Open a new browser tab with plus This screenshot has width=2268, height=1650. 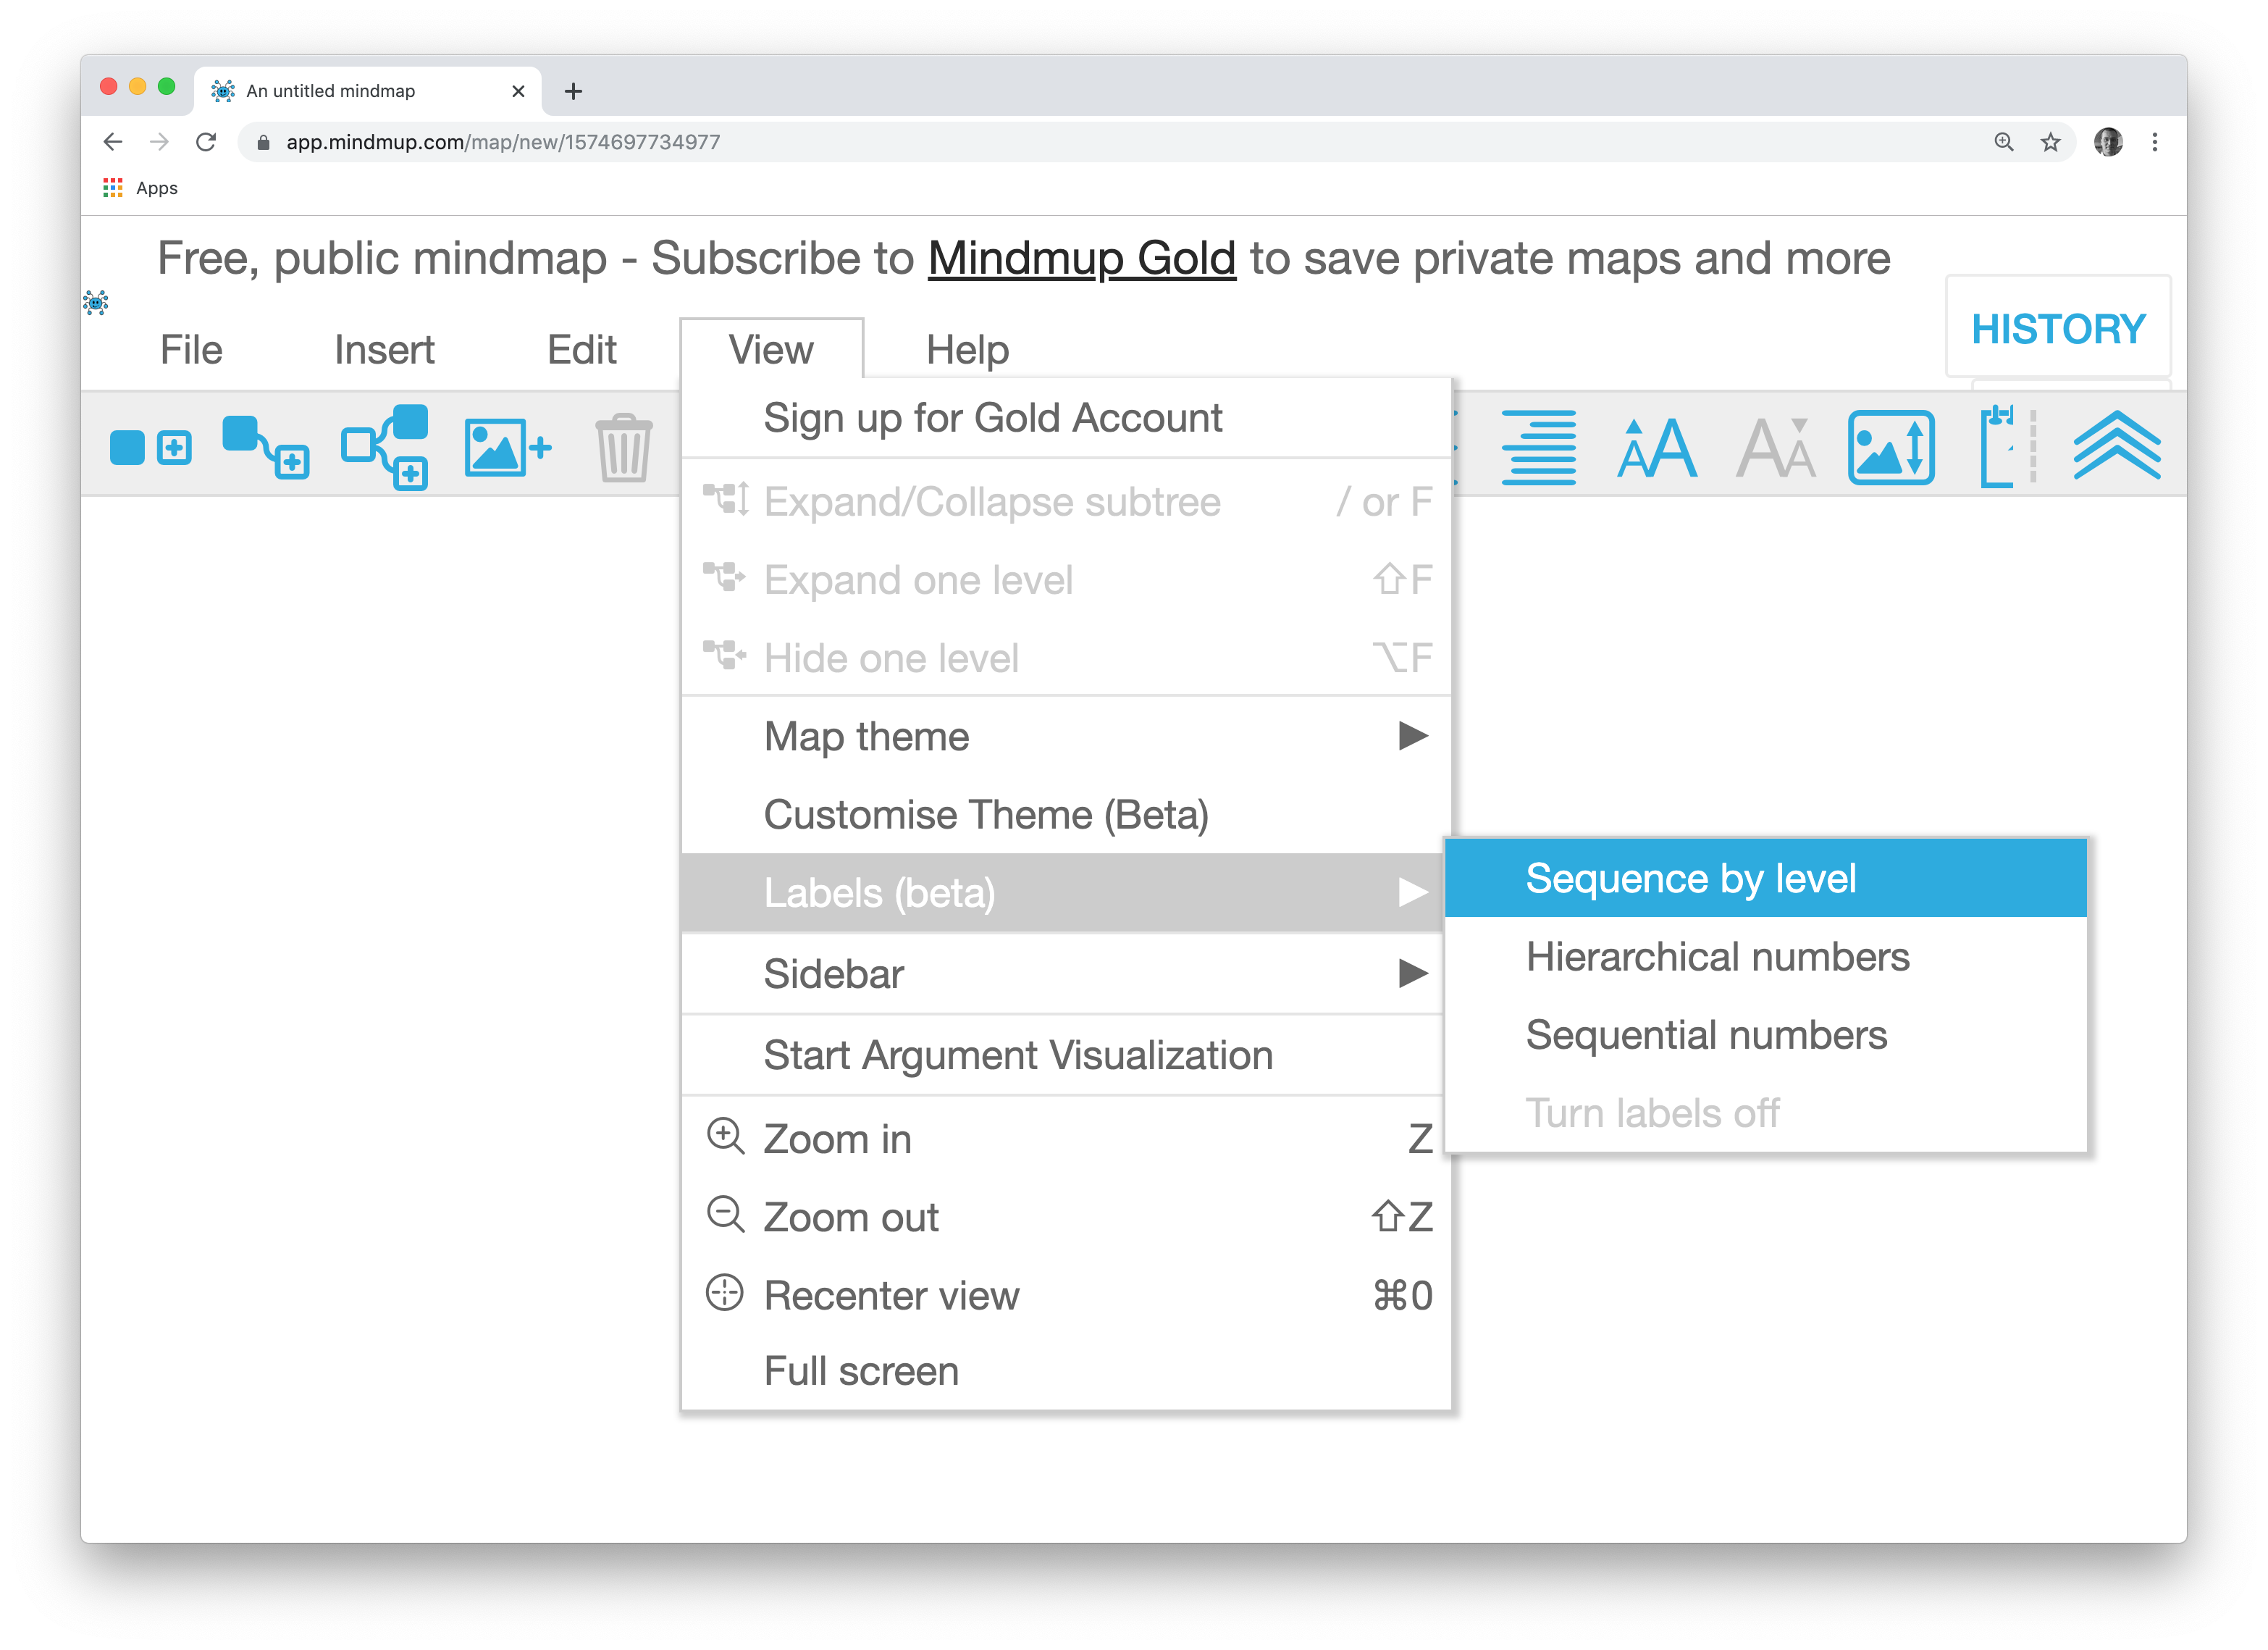click(573, 91)
